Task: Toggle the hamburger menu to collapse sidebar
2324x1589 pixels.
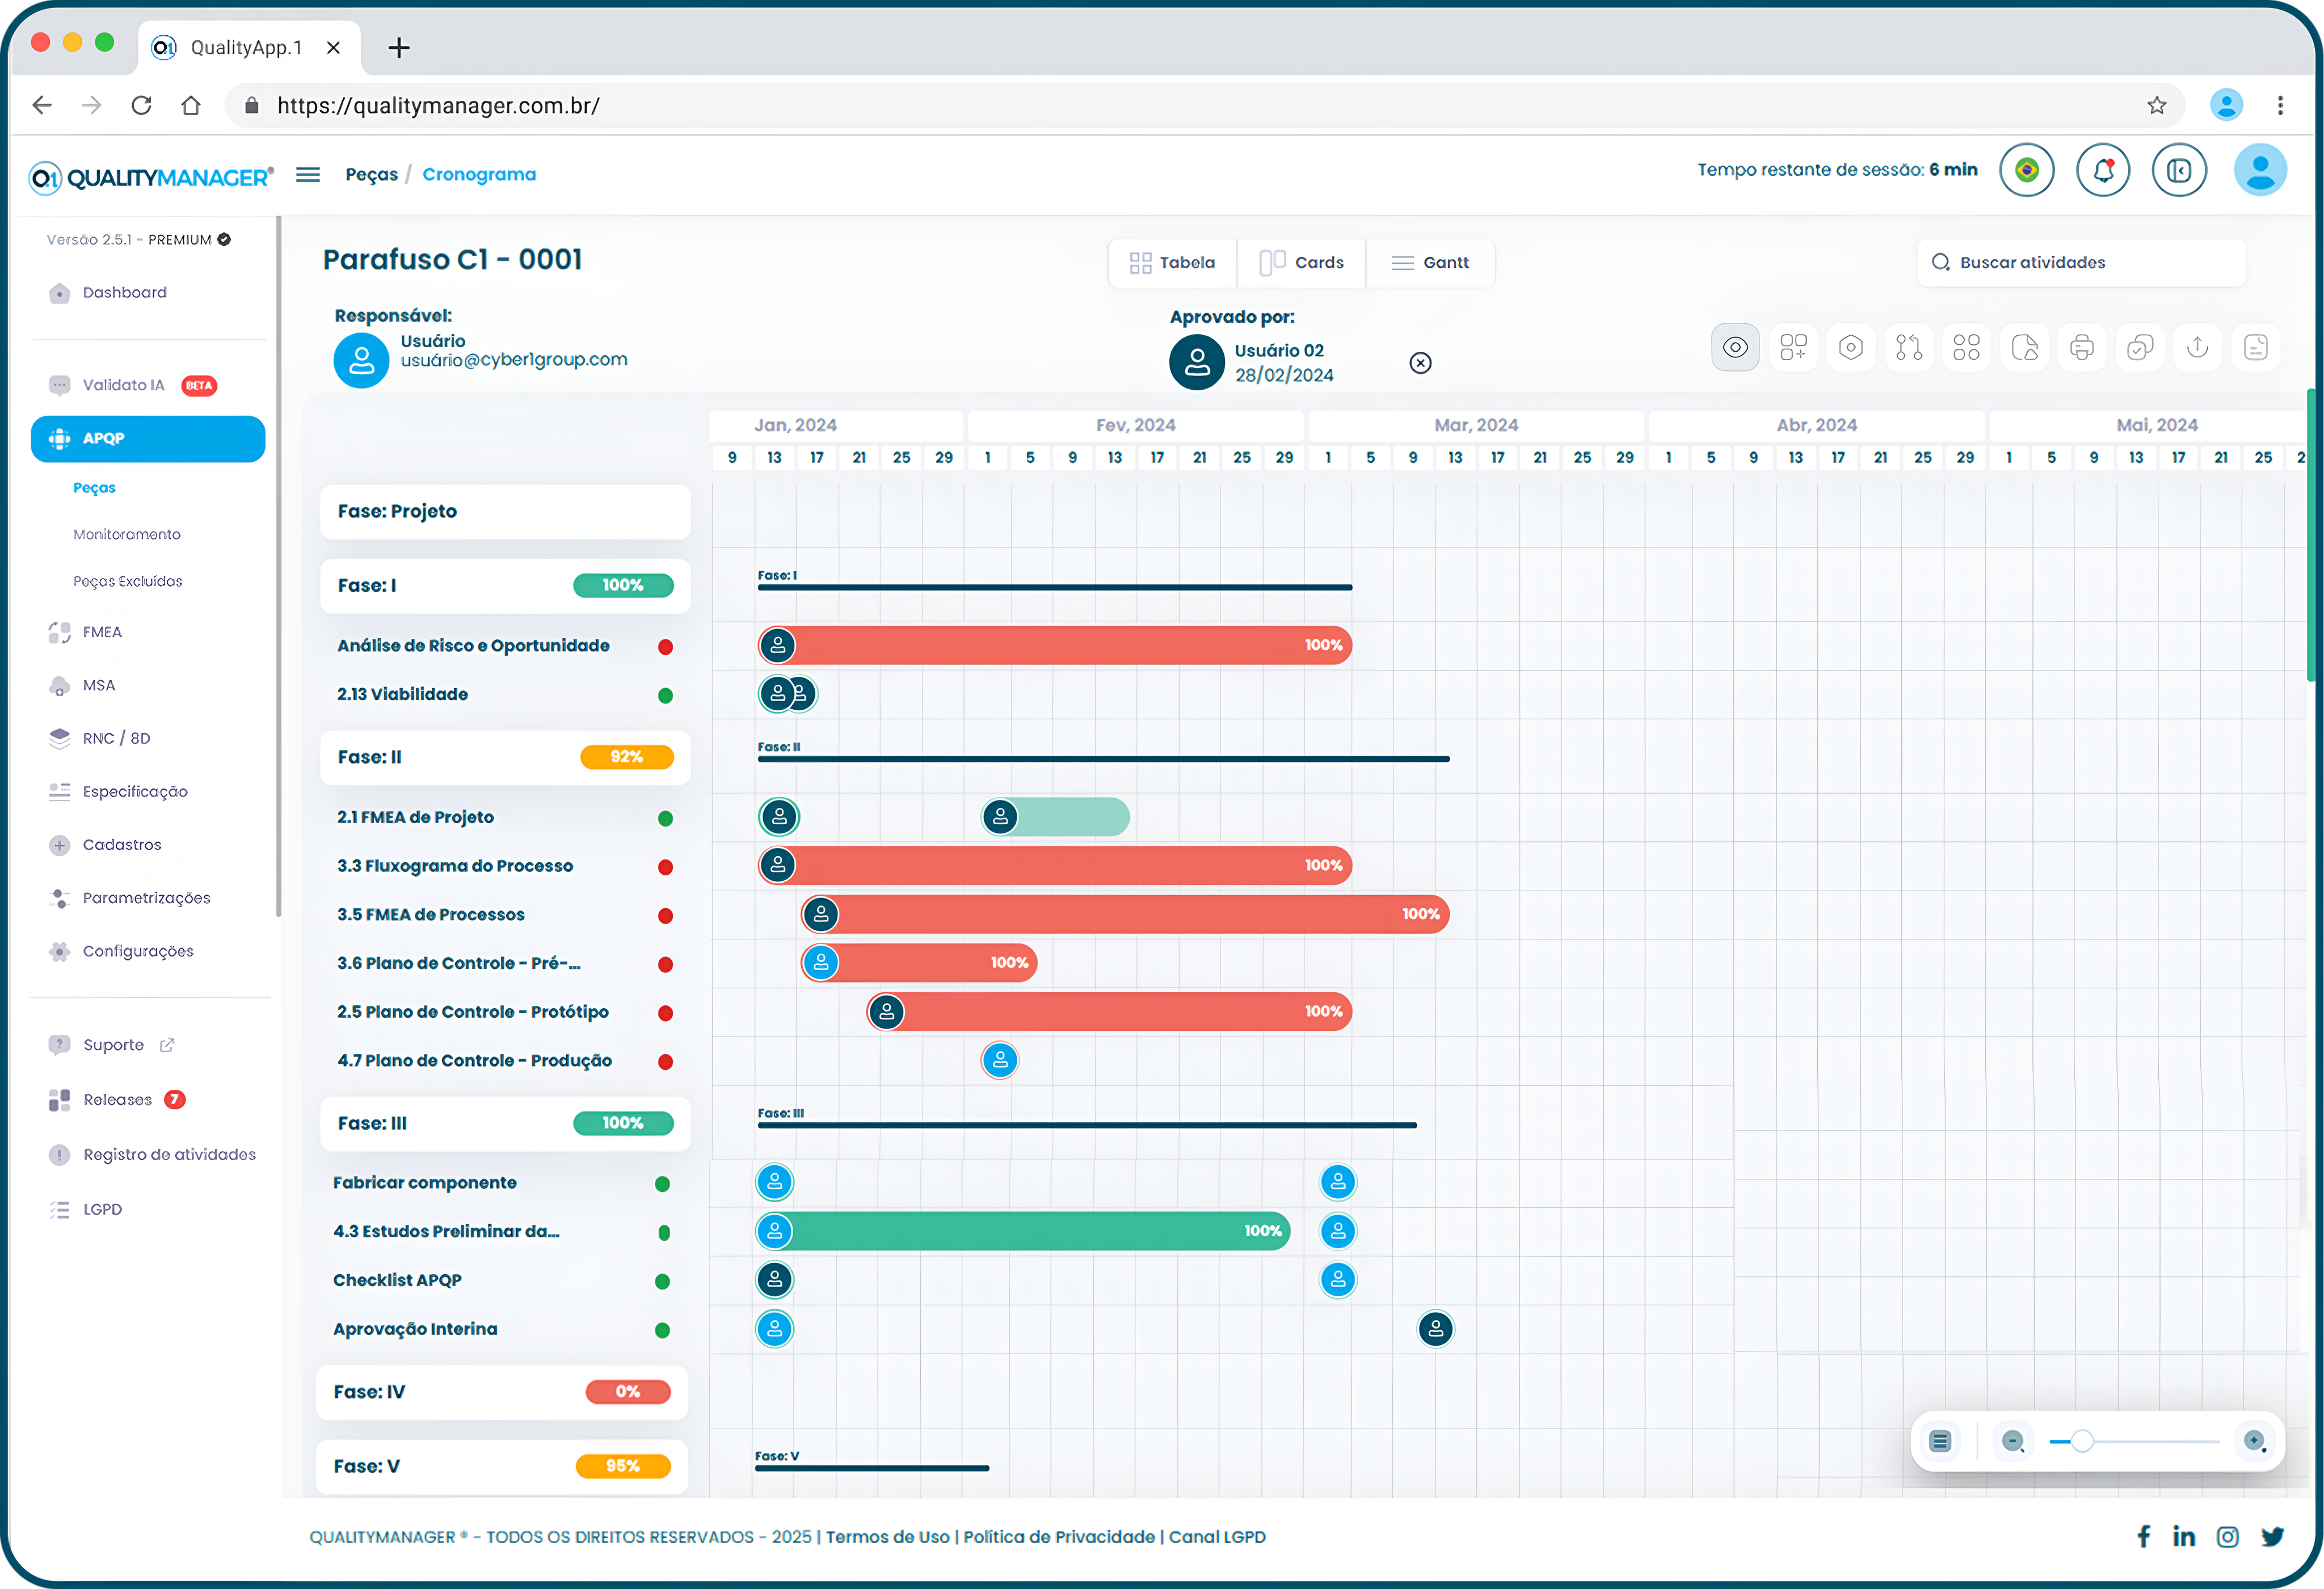Action: point(308,175)
